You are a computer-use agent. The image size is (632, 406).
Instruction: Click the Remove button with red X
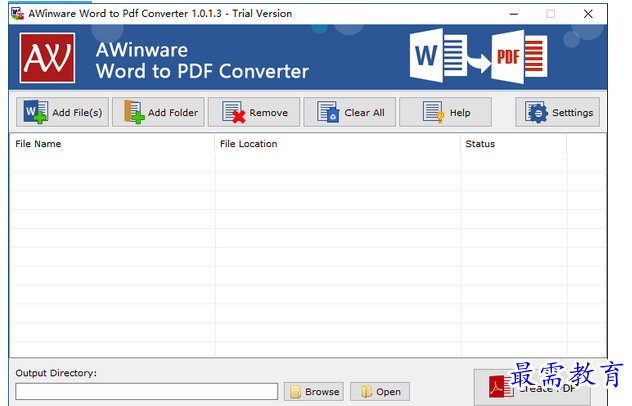pyautogui.click(x=254, y=112)
